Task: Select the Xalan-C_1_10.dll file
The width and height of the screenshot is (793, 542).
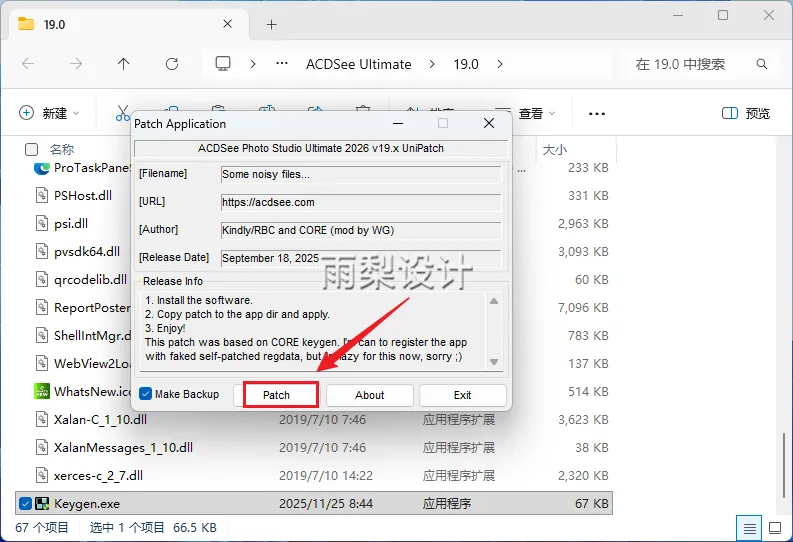Action: pos(100,420)
